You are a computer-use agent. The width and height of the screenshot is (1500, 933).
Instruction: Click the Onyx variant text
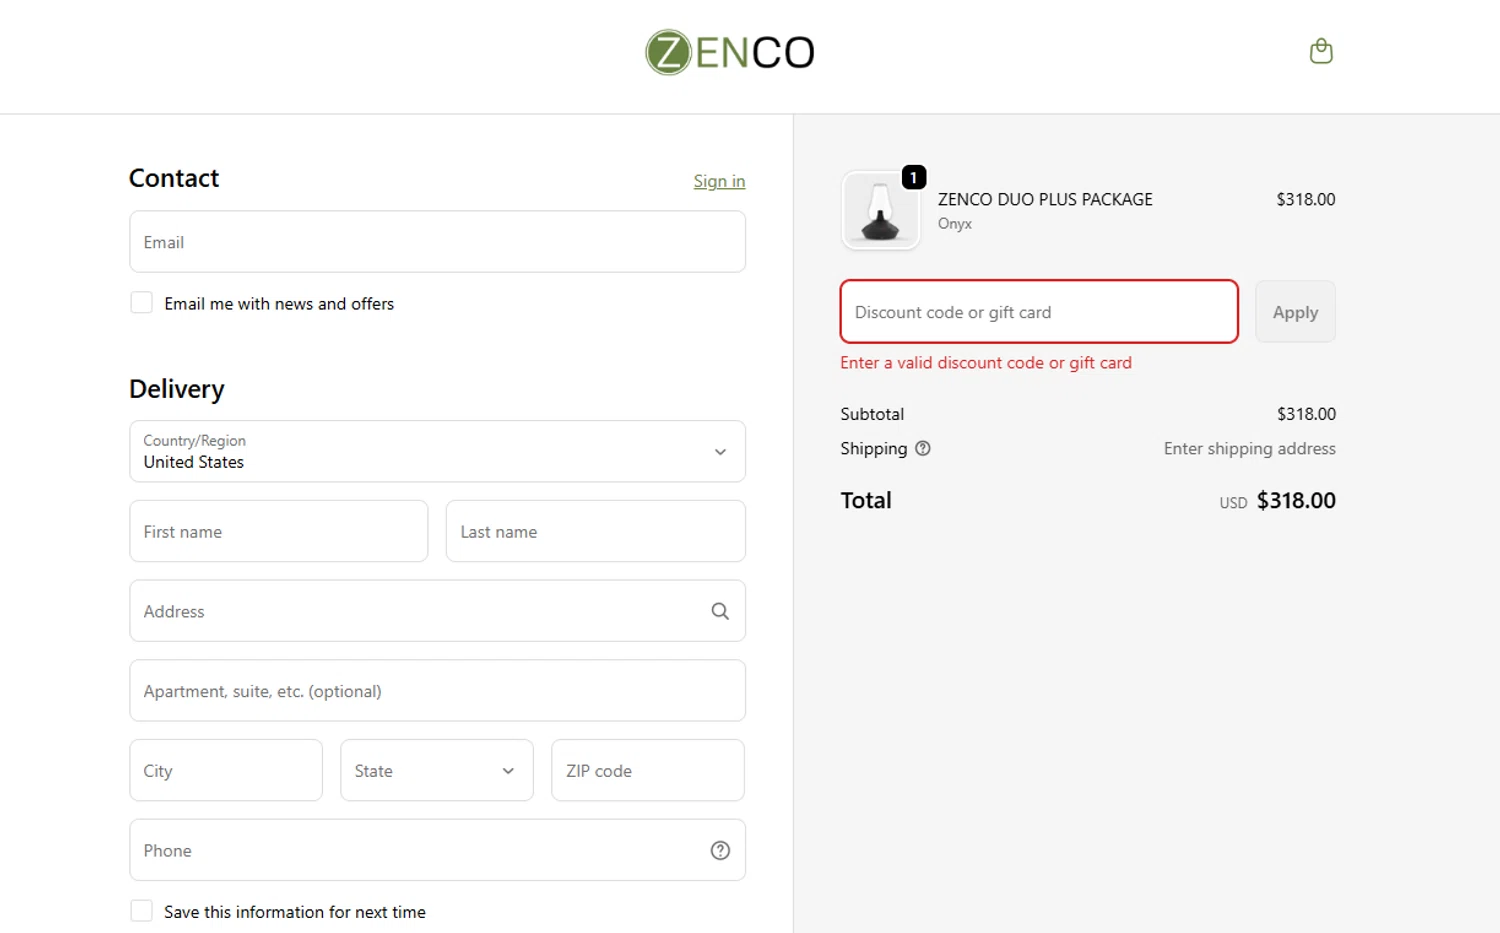955,224
